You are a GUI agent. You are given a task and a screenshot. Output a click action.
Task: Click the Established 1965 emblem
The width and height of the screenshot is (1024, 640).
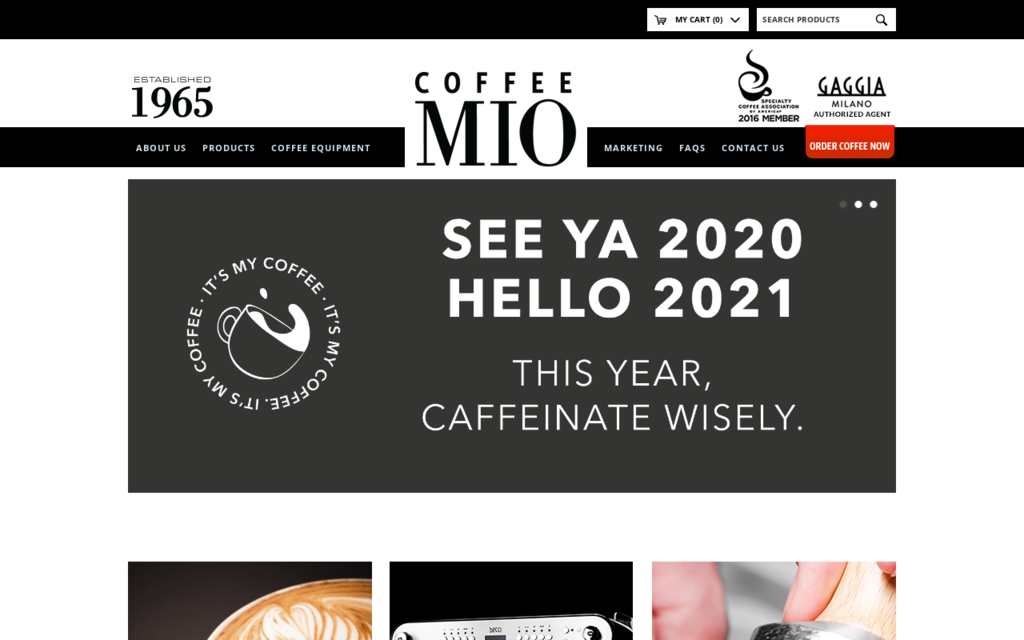click(172, 97)
